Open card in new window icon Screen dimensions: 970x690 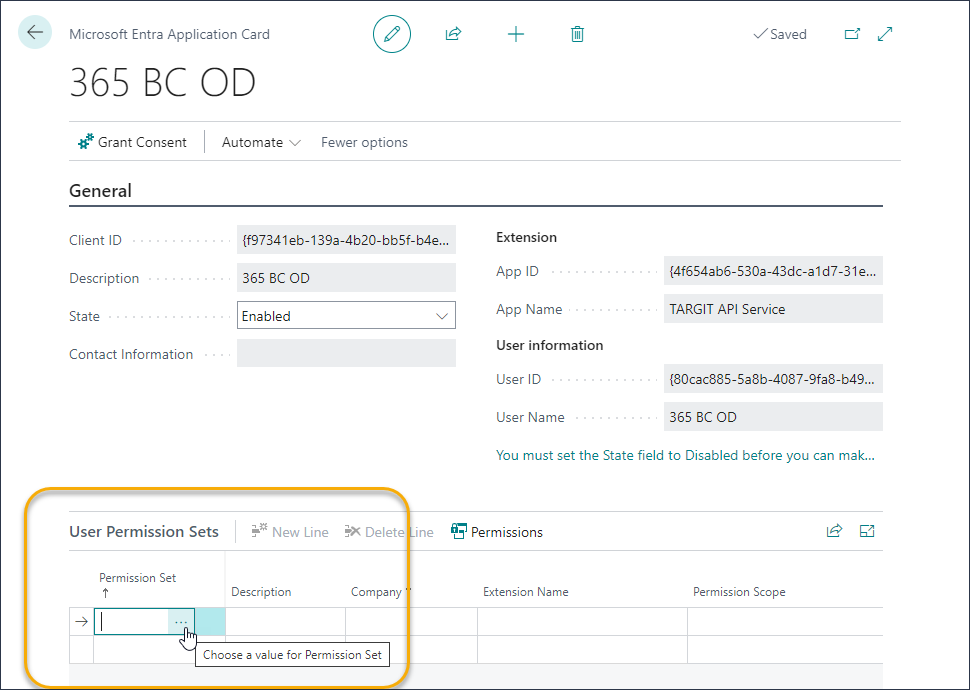click(852, 34)
